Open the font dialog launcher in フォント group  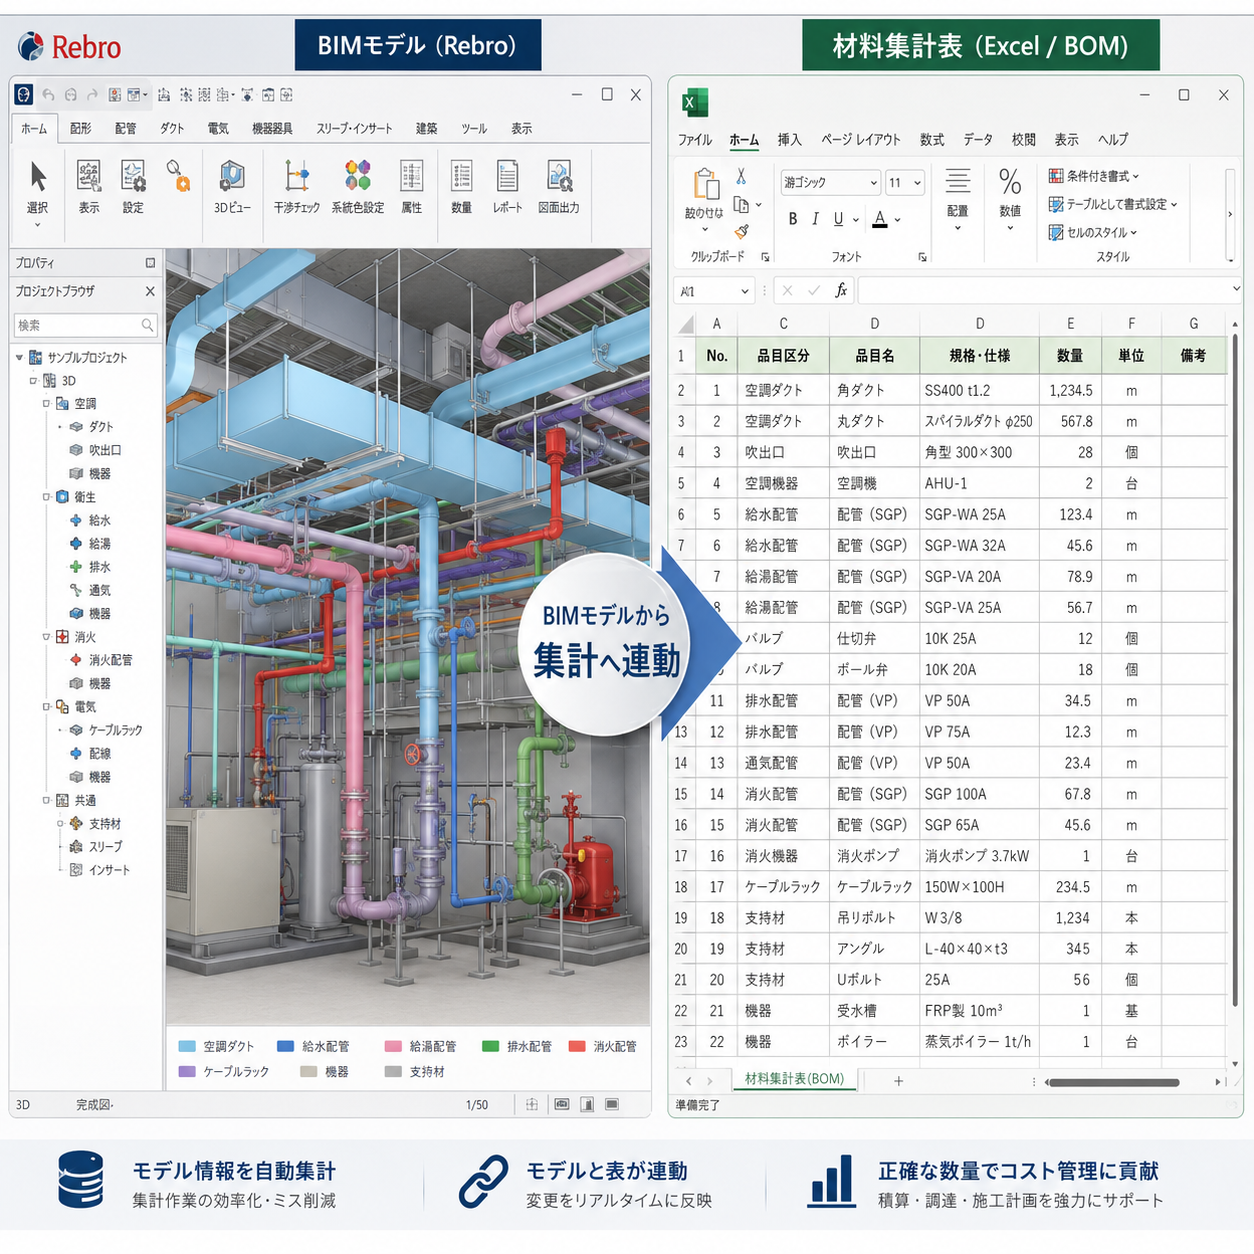point(922,257)
